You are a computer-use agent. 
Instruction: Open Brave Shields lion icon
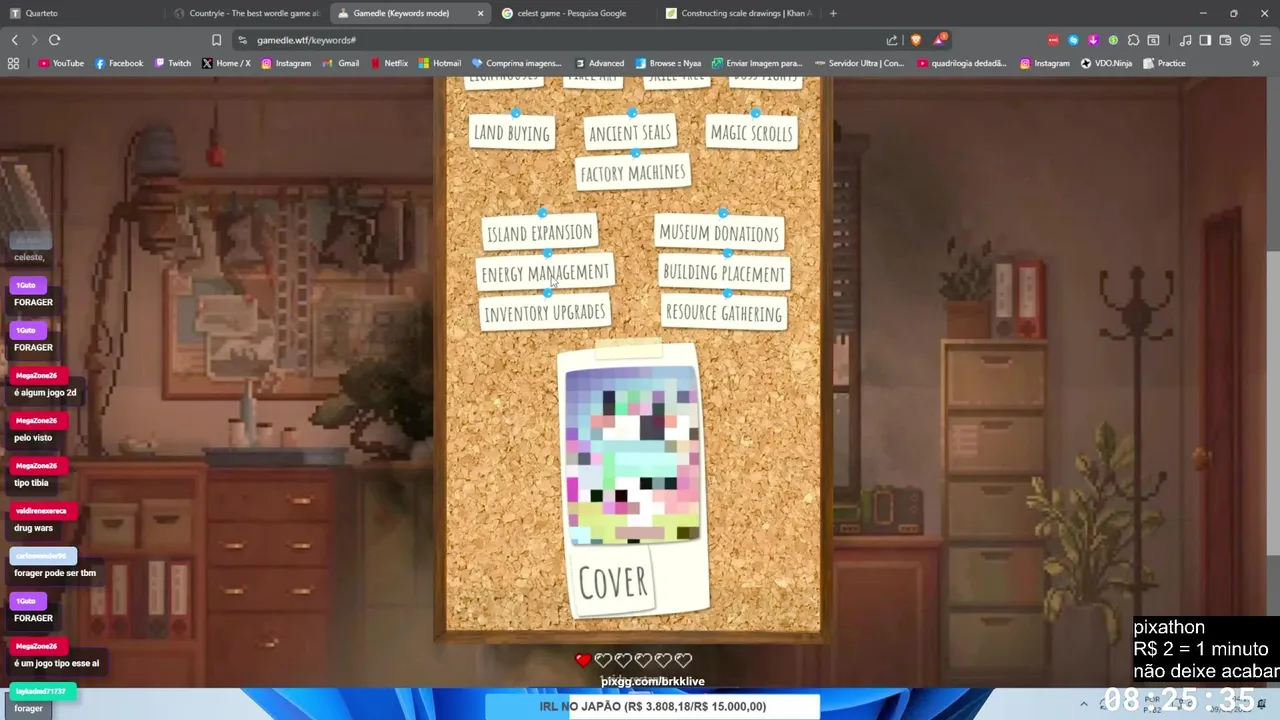pyautogui.click(x=916, y=40)
